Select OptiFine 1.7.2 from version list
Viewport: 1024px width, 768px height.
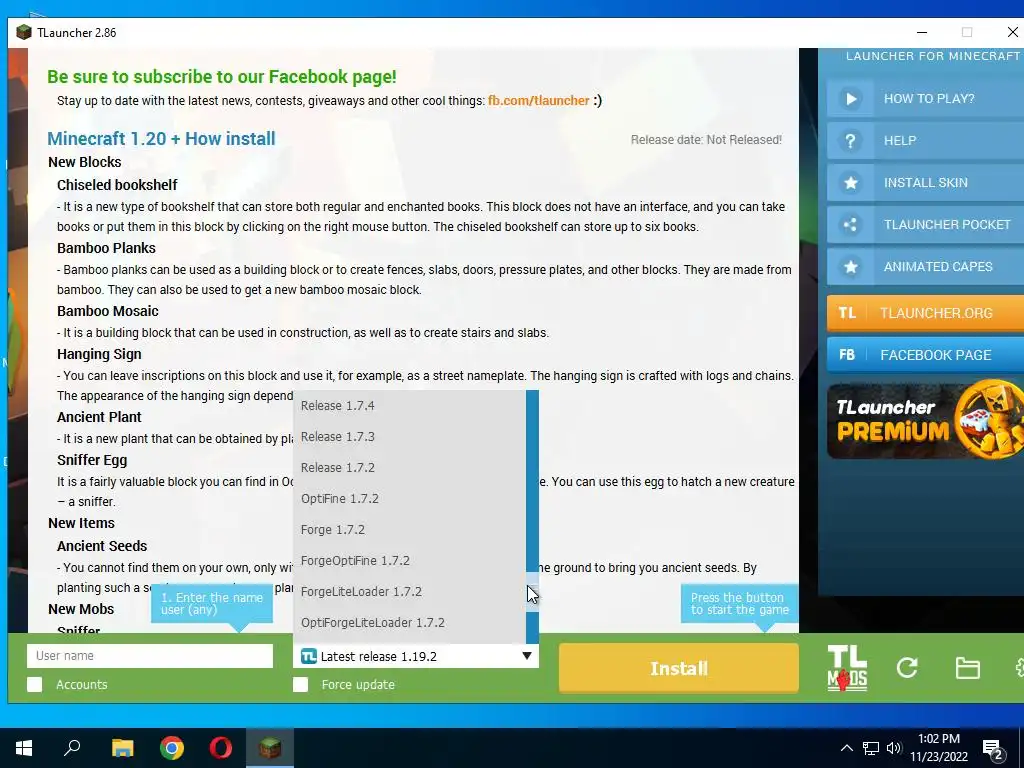tap(409, 499)
